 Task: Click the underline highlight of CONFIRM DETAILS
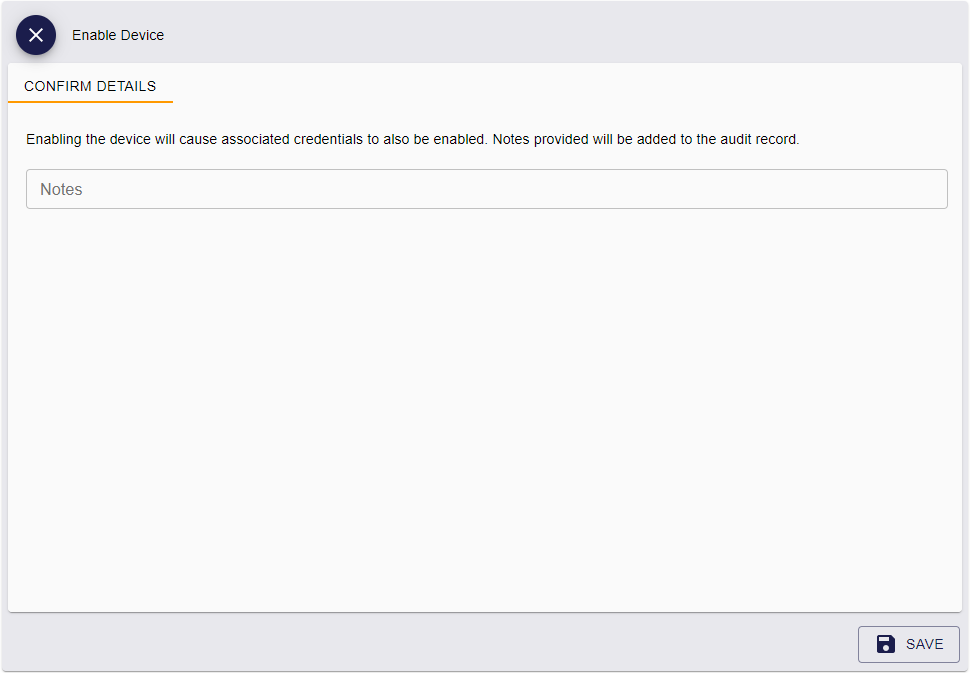[90, 101]
